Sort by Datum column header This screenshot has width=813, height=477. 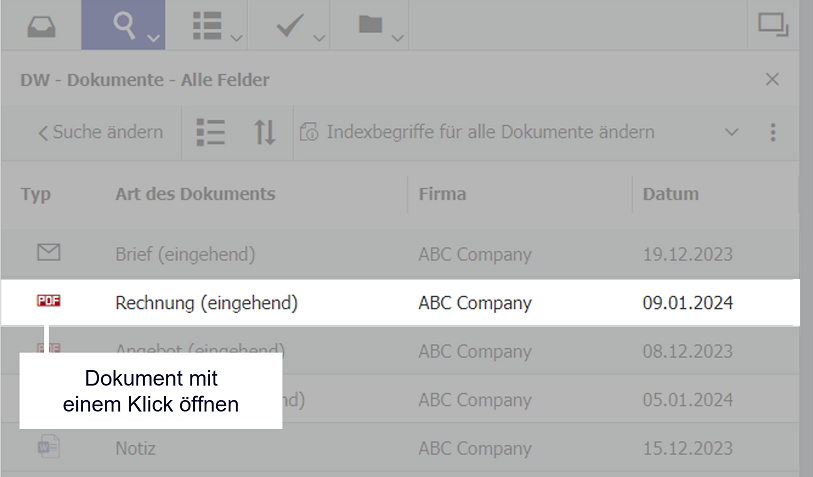point(670,194)
